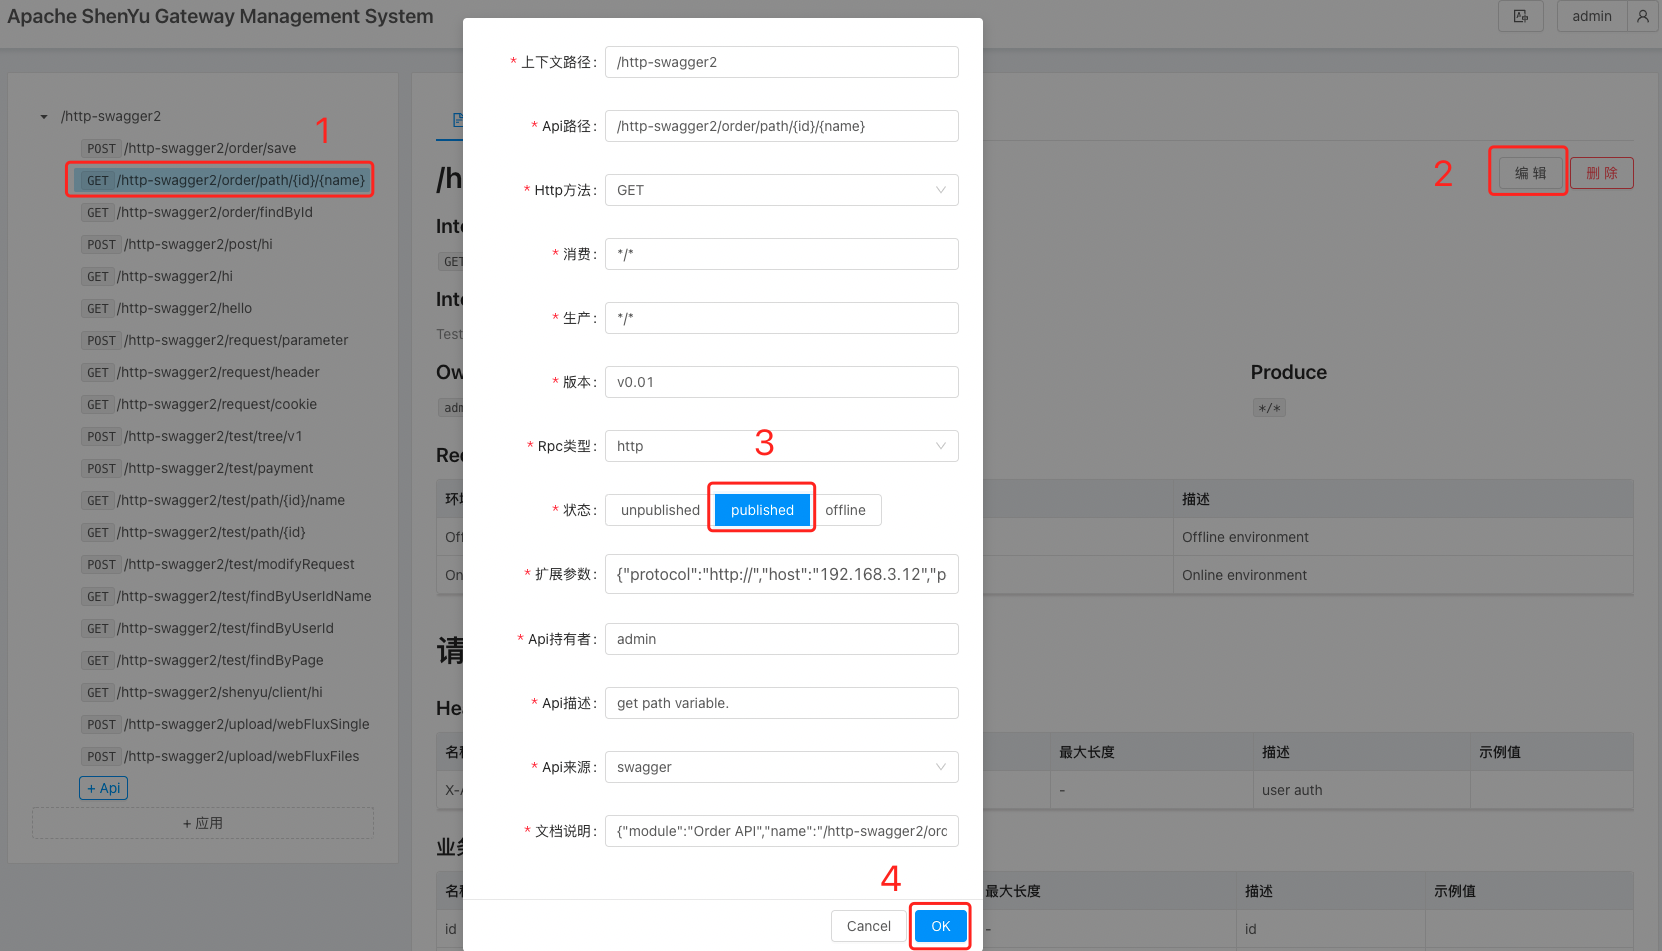
Task: Collapse the /http-swagger2 tree node
Action: 44,117
